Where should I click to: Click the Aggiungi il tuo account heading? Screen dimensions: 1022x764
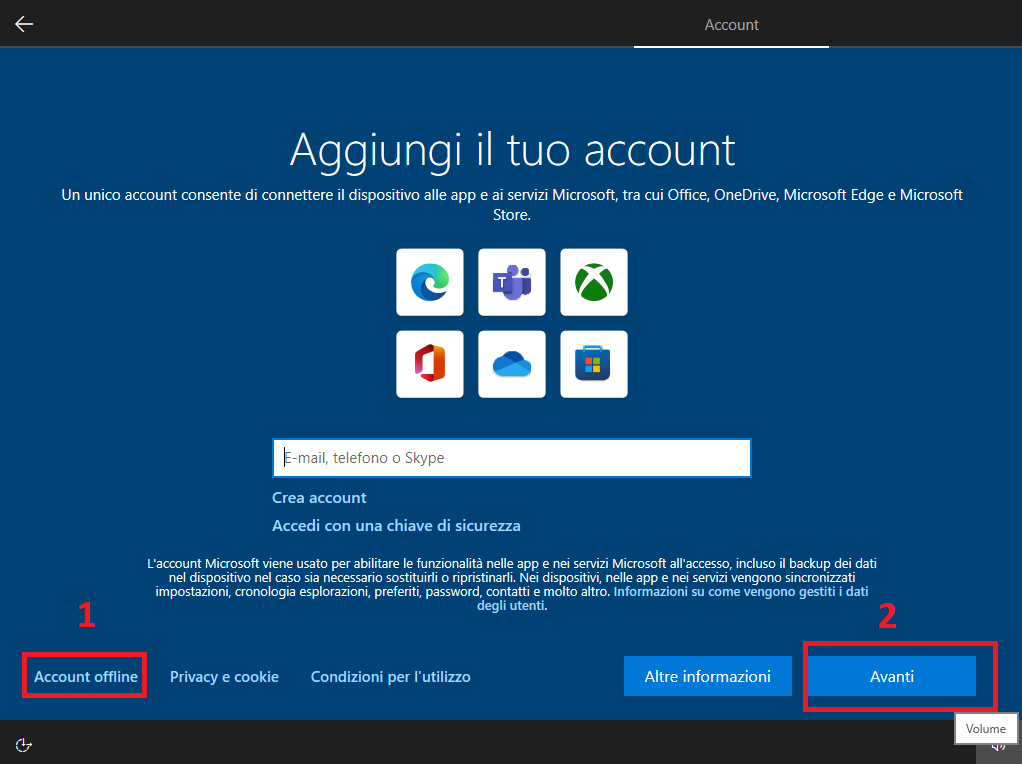coord(512,151)
